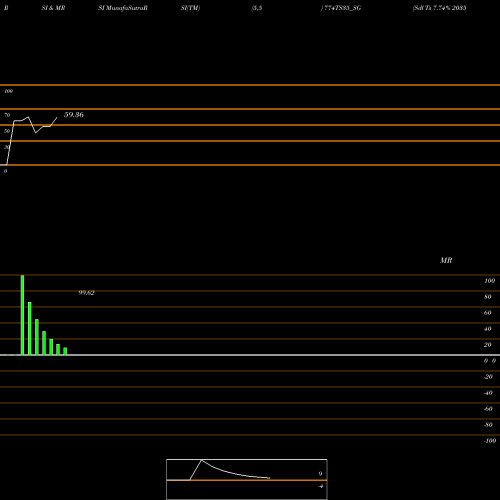Click the shortest green MR bar

pyautogui.click(x=65, y=351)
